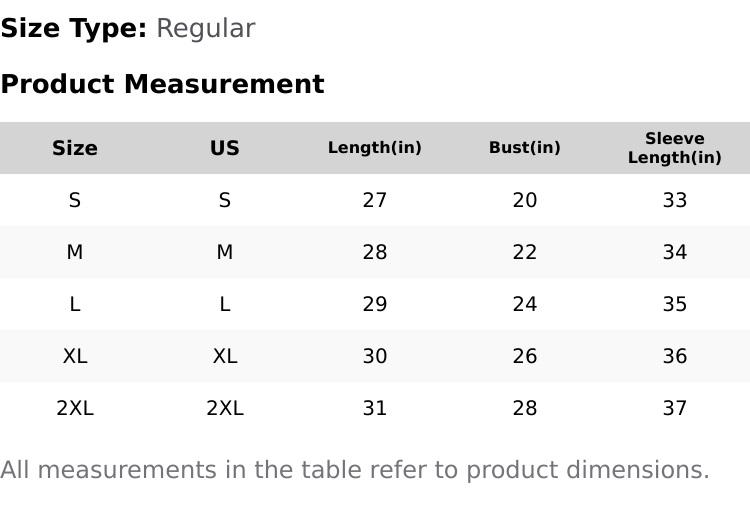Click length value 30 for size XL

(375, 356)
